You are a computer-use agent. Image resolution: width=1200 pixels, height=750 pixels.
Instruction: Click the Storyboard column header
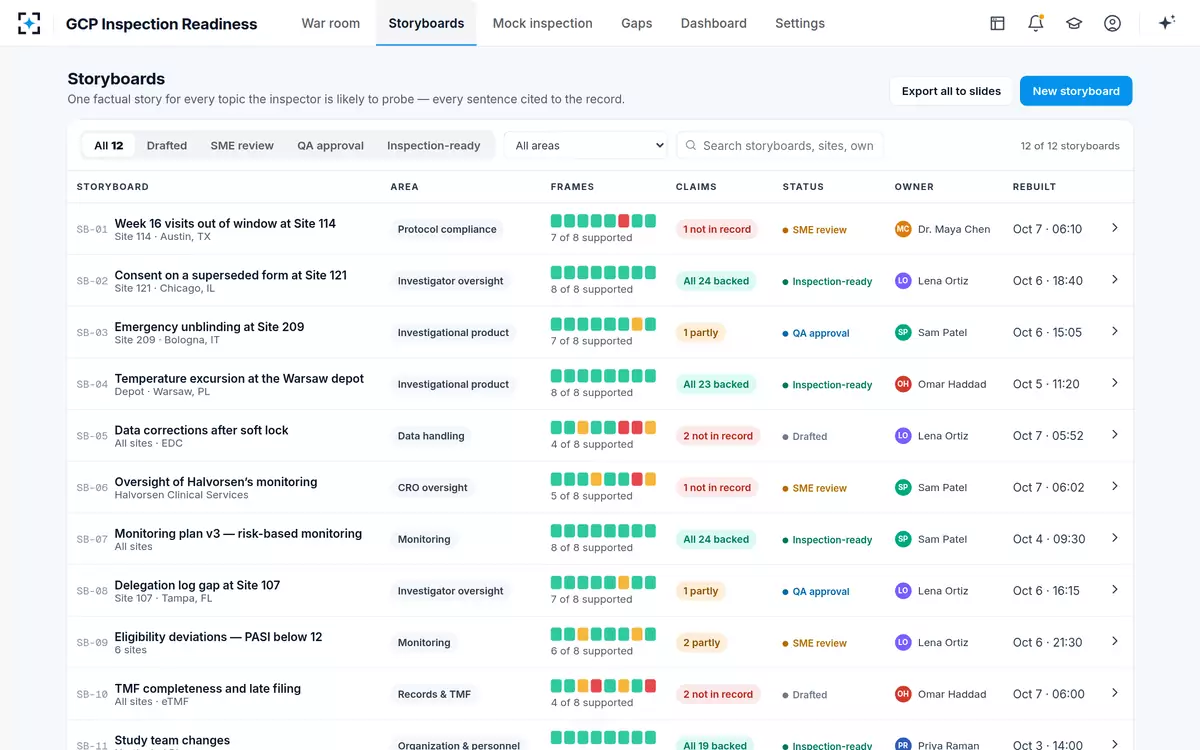113,187
